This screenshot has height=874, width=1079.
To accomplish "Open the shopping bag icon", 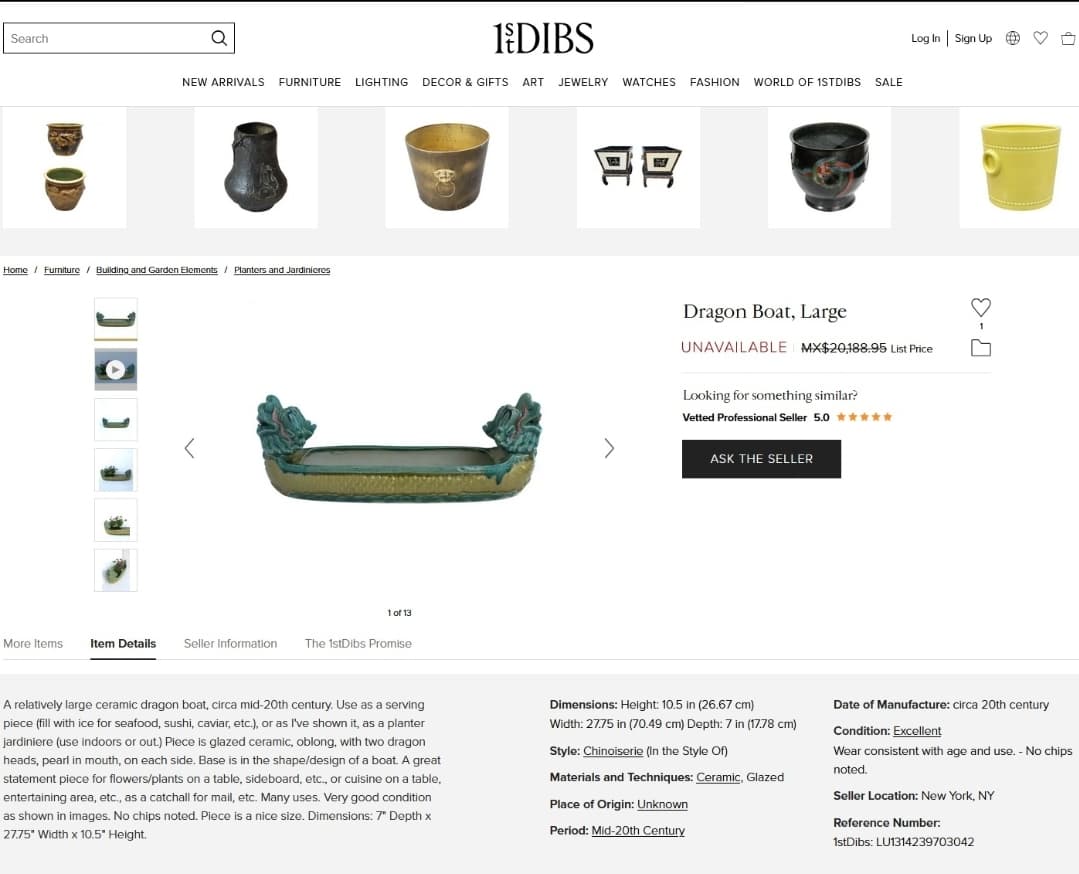I will pyautogui.click(x=1068, y=39).
